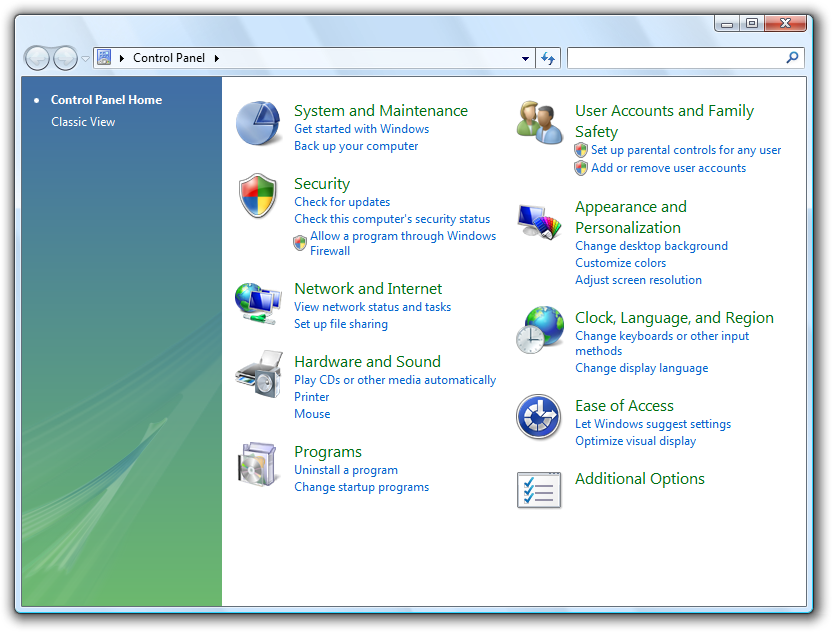
Task: Click the Refresh button beside address bar
Action: pos(548,58)
